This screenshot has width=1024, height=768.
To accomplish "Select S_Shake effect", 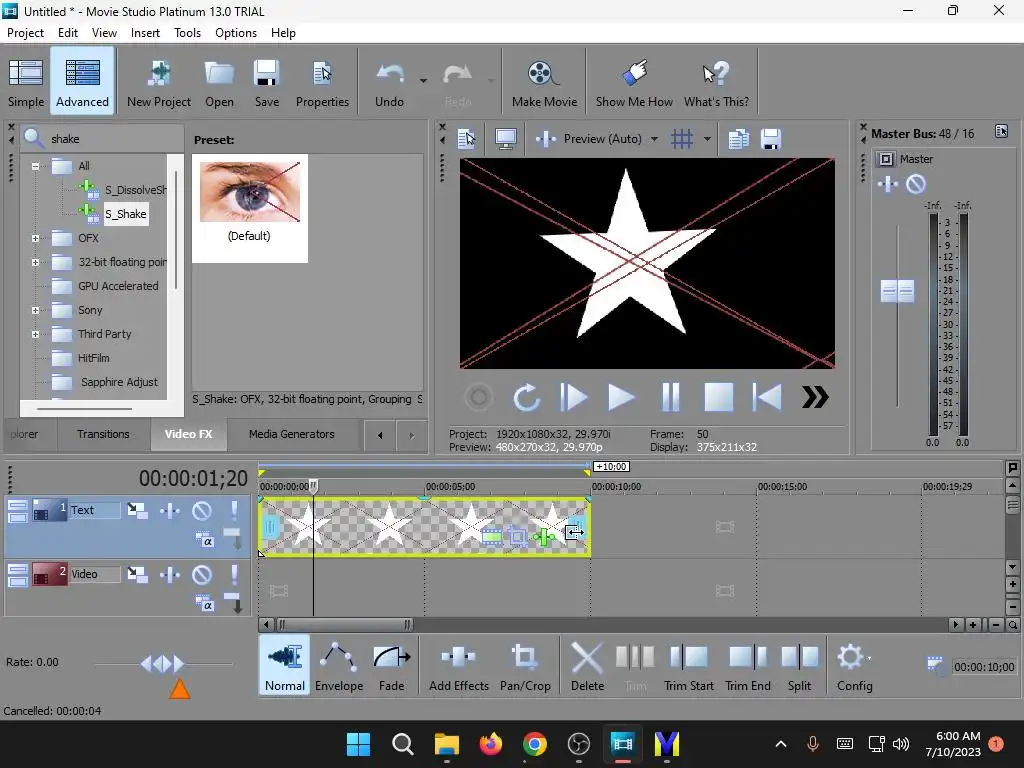I will pos(126,214).
